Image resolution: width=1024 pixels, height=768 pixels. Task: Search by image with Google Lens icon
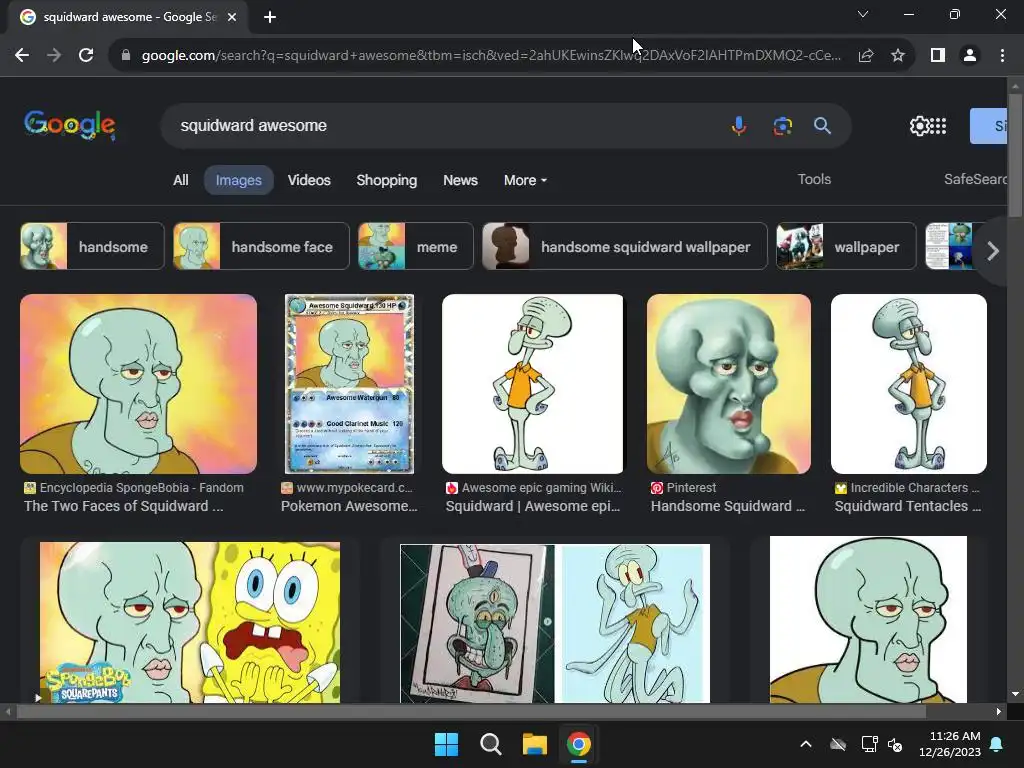(782, 125)
